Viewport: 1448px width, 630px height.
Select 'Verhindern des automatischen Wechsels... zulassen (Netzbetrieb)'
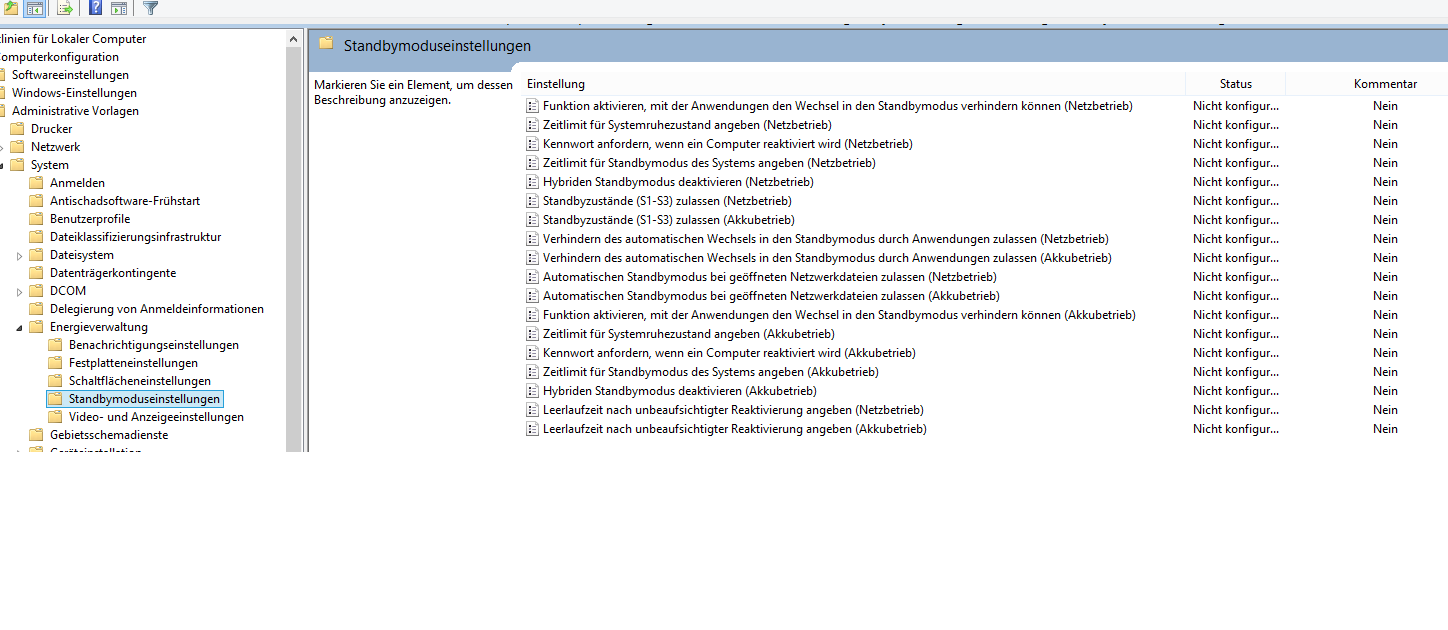pos(826,239)
